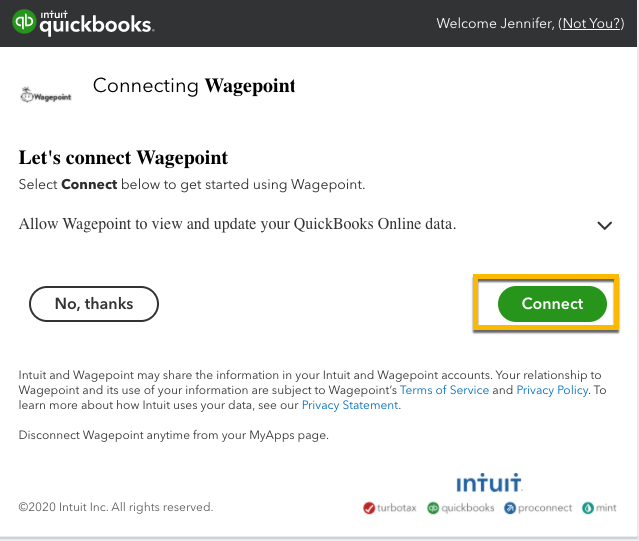Click 'Select Connect below to get started' text
The height and width of the screenshot is (541, 639).
192,185
